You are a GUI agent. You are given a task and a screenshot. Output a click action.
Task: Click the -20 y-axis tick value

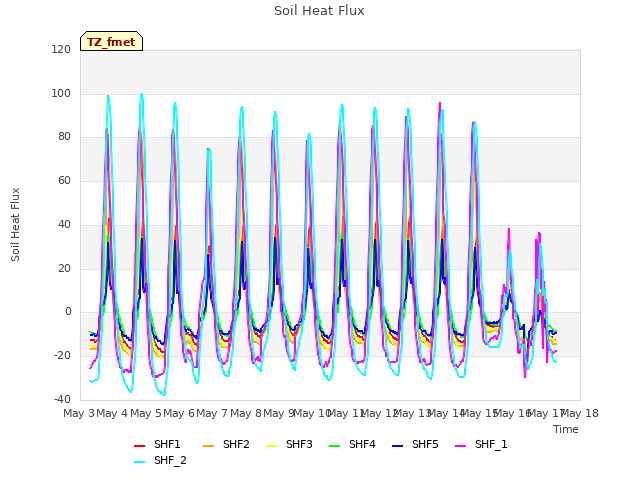click(x=62, y=356)
